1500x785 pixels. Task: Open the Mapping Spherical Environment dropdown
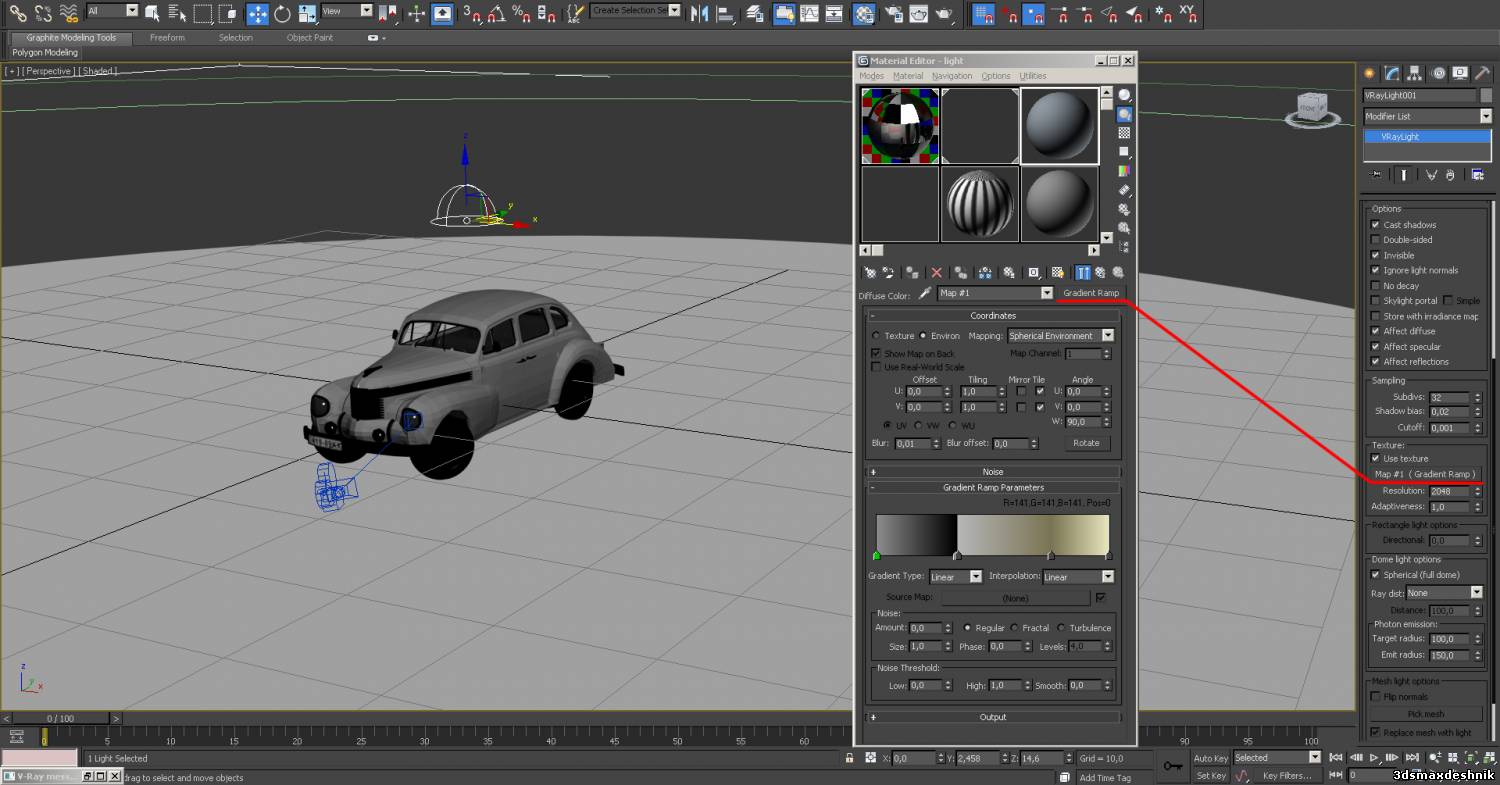(x=1061, y=336)
